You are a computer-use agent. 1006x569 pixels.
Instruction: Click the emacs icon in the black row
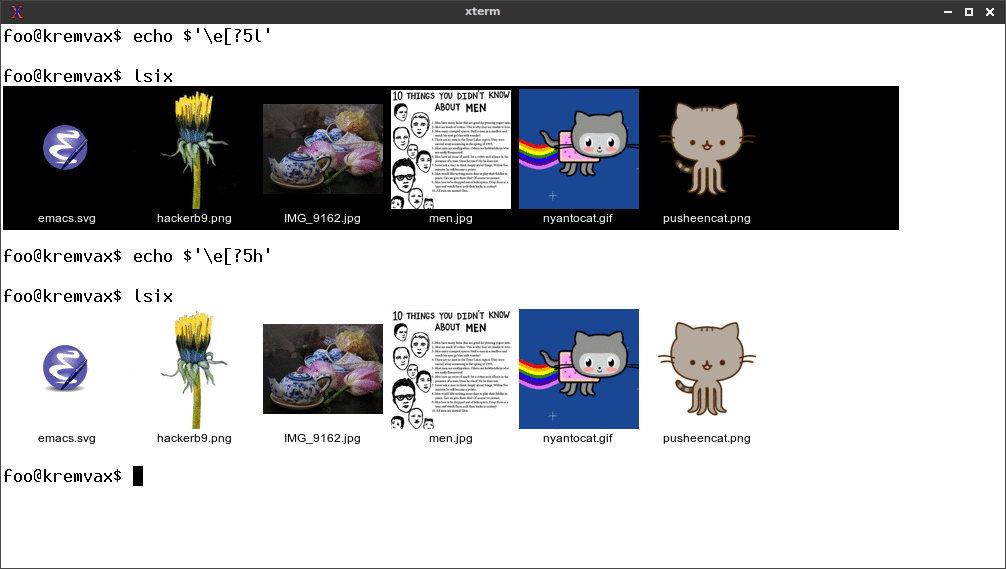coord(65,148)
